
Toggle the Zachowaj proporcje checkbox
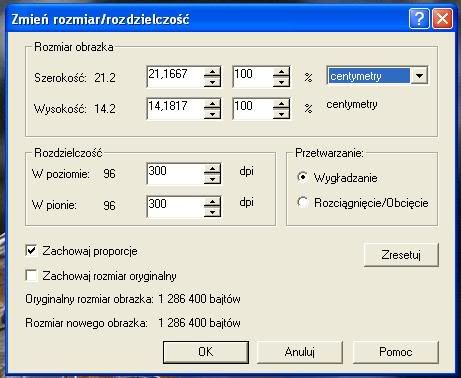click(x=31, y=251)
